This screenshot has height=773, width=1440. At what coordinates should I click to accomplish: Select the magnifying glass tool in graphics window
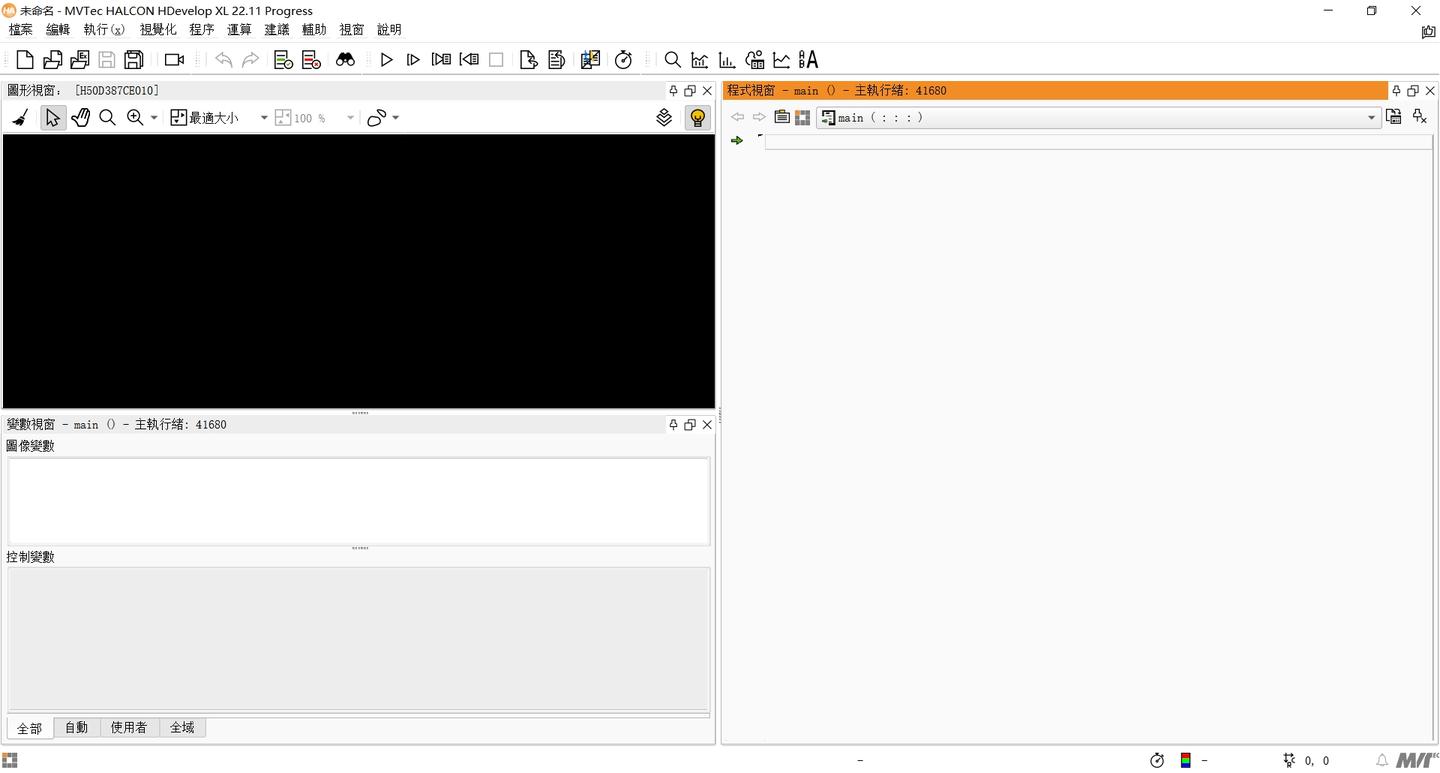click(107, 118)
